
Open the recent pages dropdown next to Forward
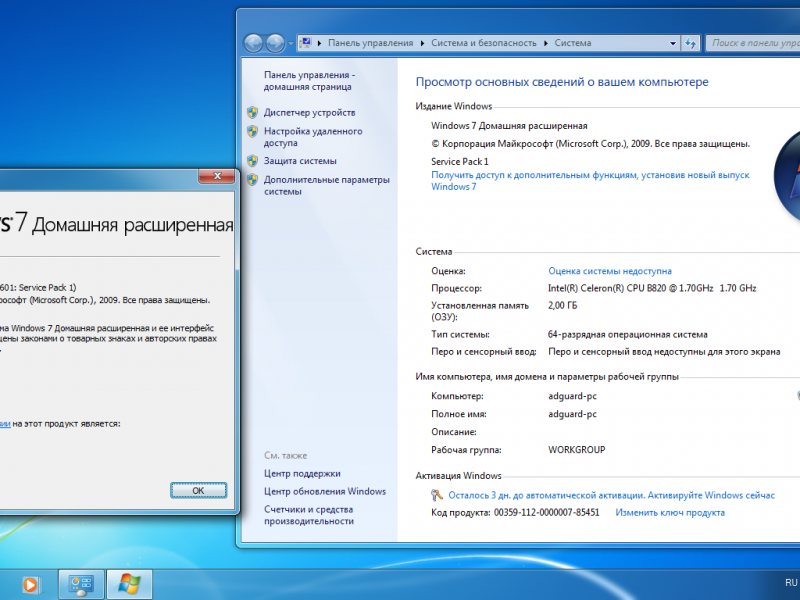coord(290,44)
